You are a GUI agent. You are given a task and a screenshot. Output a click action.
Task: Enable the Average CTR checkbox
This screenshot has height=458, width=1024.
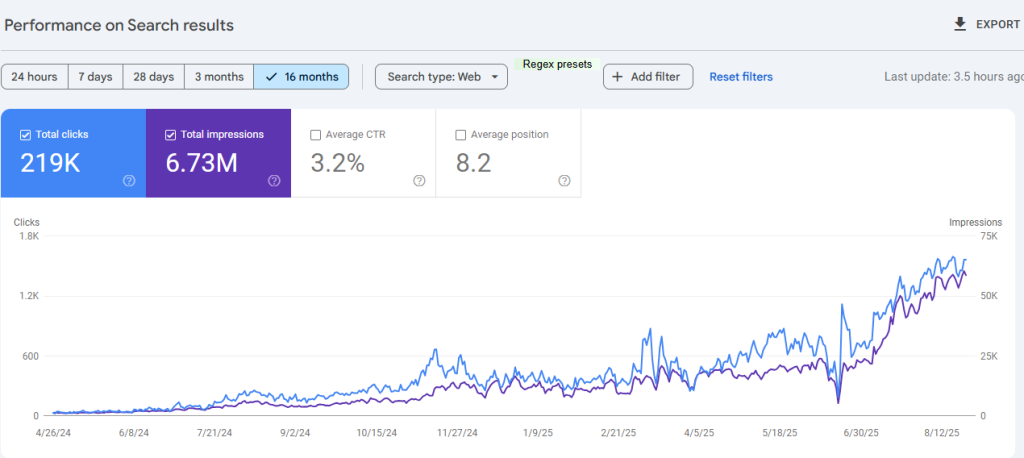click(316, 135)
